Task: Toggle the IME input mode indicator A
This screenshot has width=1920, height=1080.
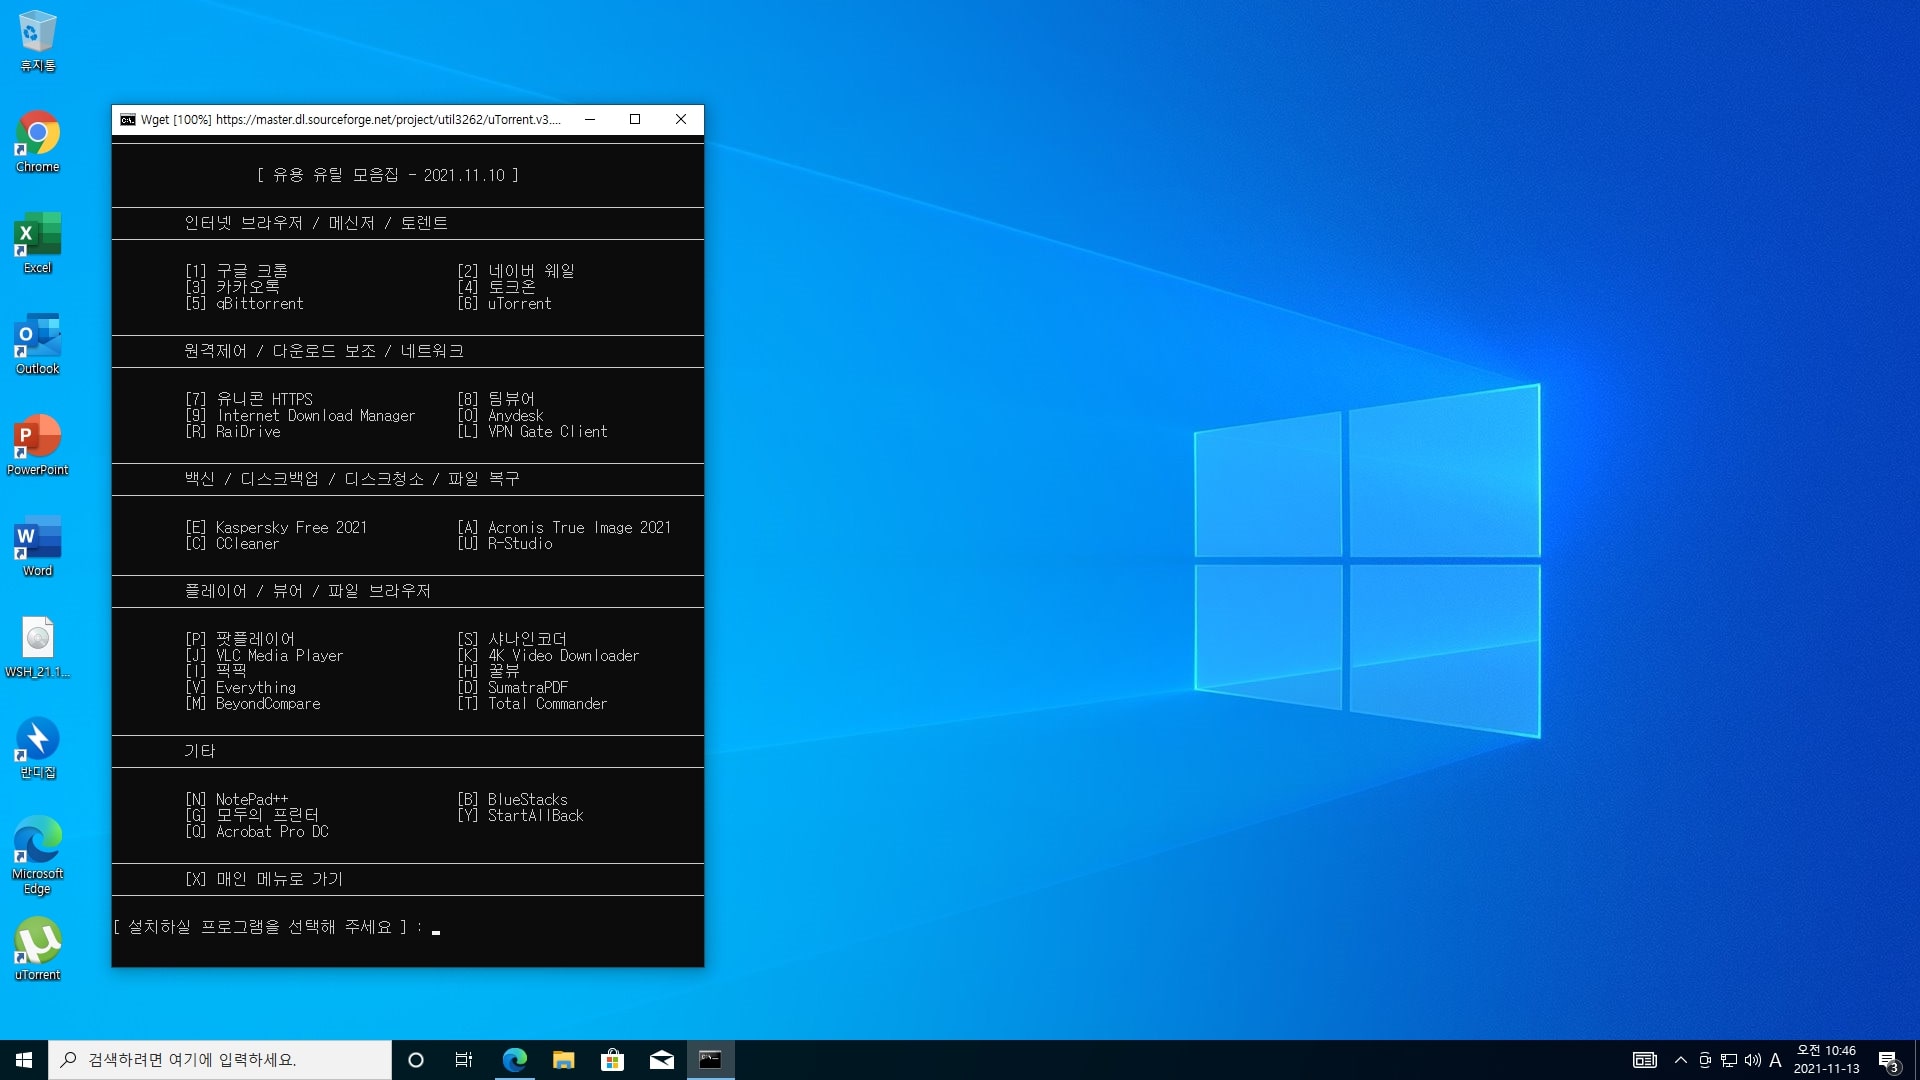Action: pos(1775,1060)
